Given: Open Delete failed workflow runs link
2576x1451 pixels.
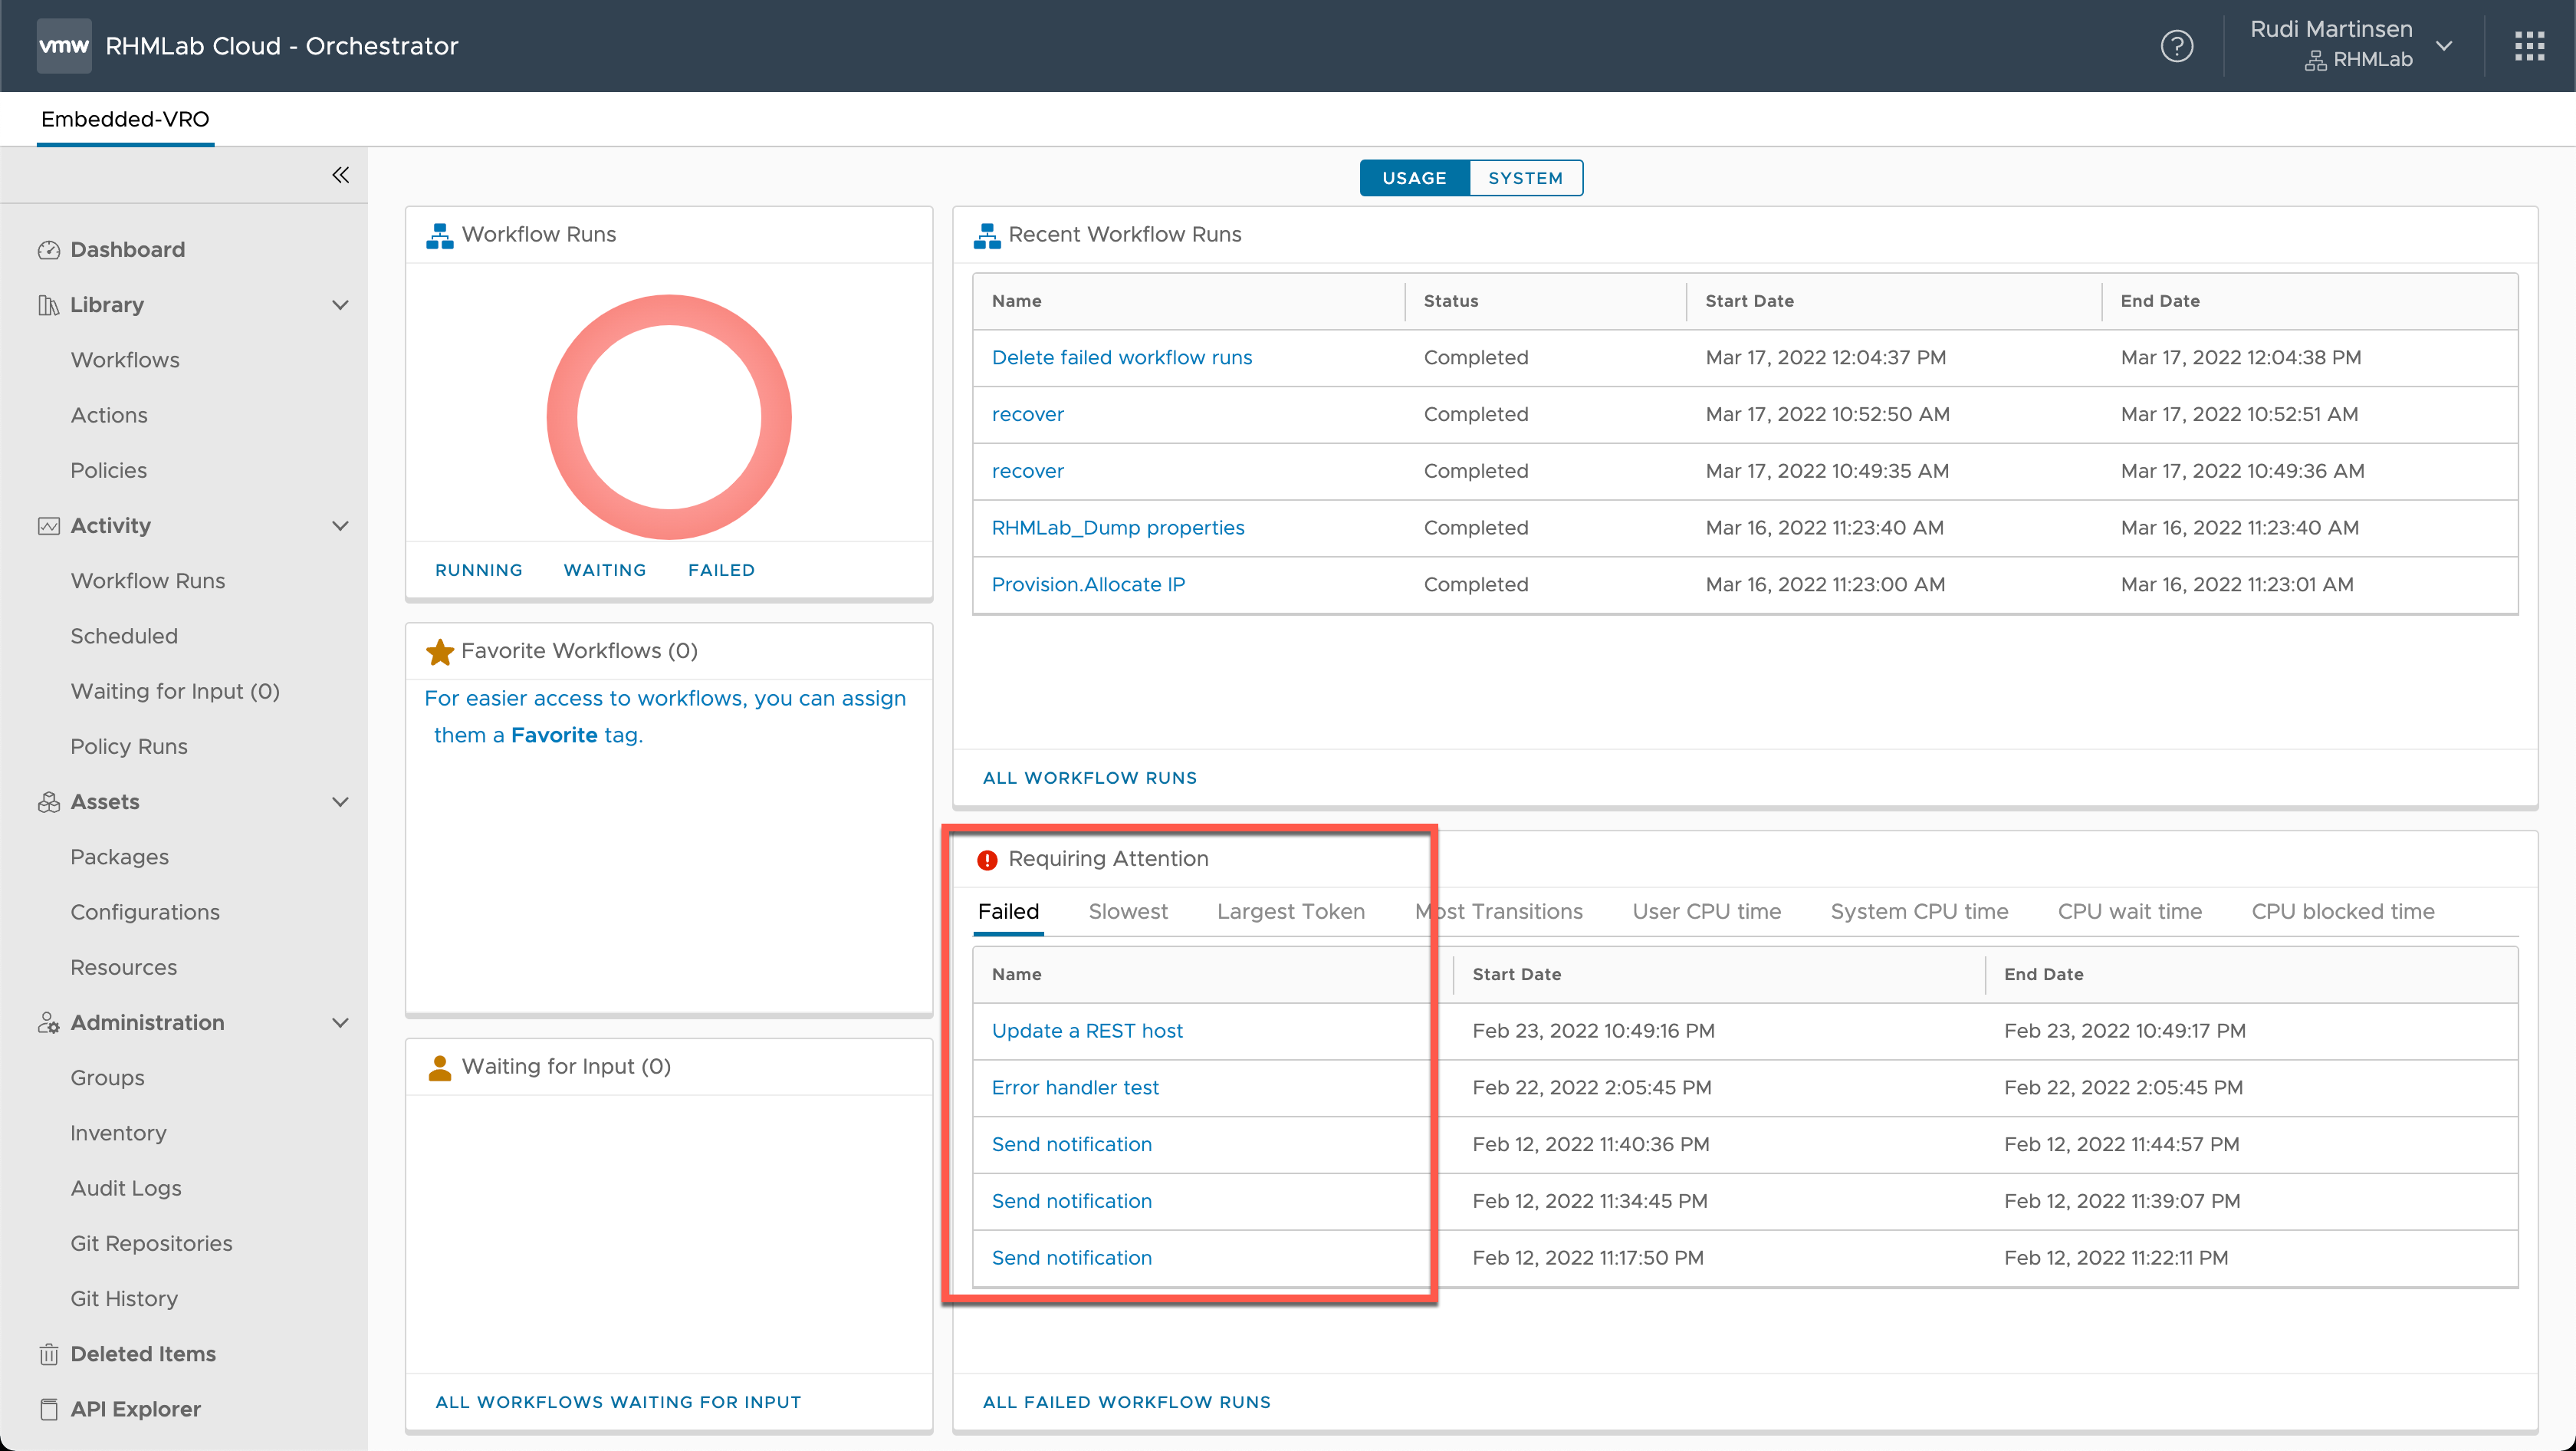Looking at the screenshot, I should pos(1121,357).
